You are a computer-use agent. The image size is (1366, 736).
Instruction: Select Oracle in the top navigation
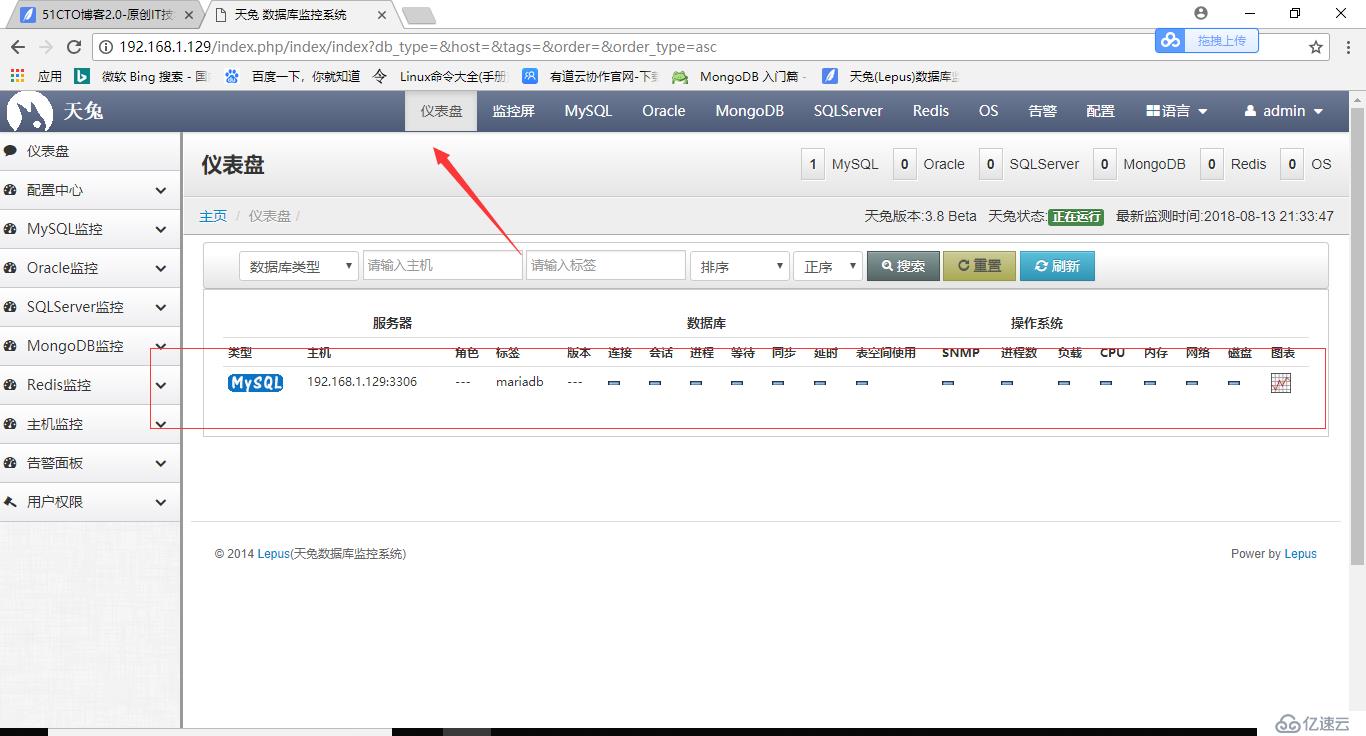[664, 111]
